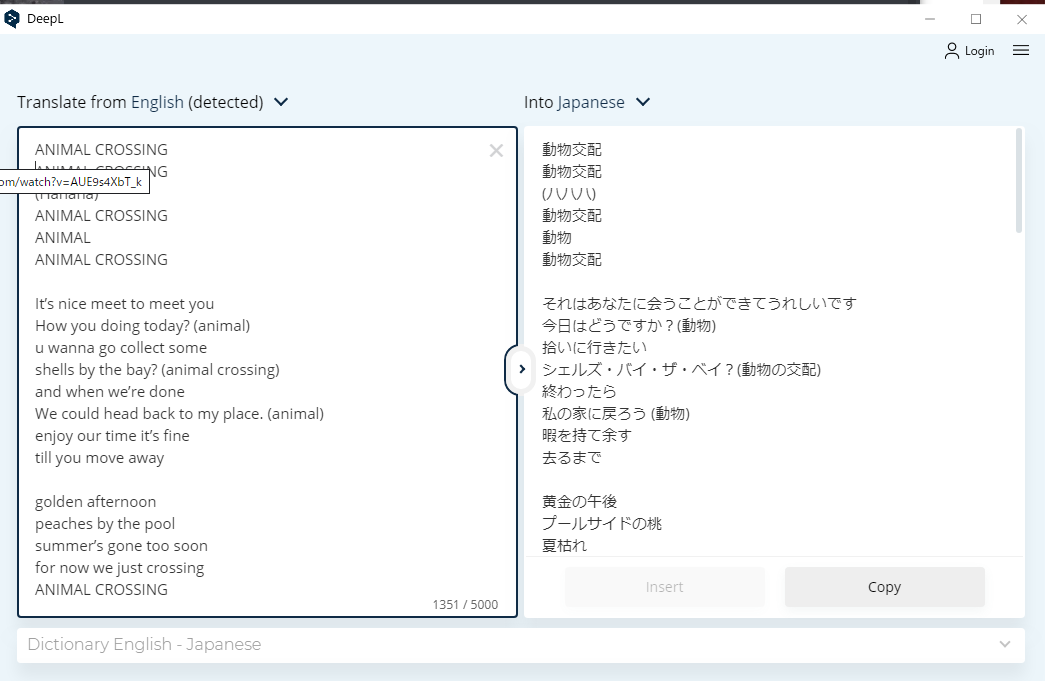Click the translated line '暇を持て余す'
This screenshot has height=681, width=1045.
click(x=586, y=436)
